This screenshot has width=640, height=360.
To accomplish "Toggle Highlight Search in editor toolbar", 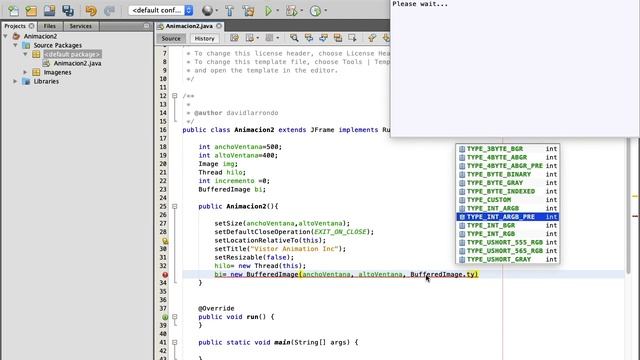I will click(338, 38).
